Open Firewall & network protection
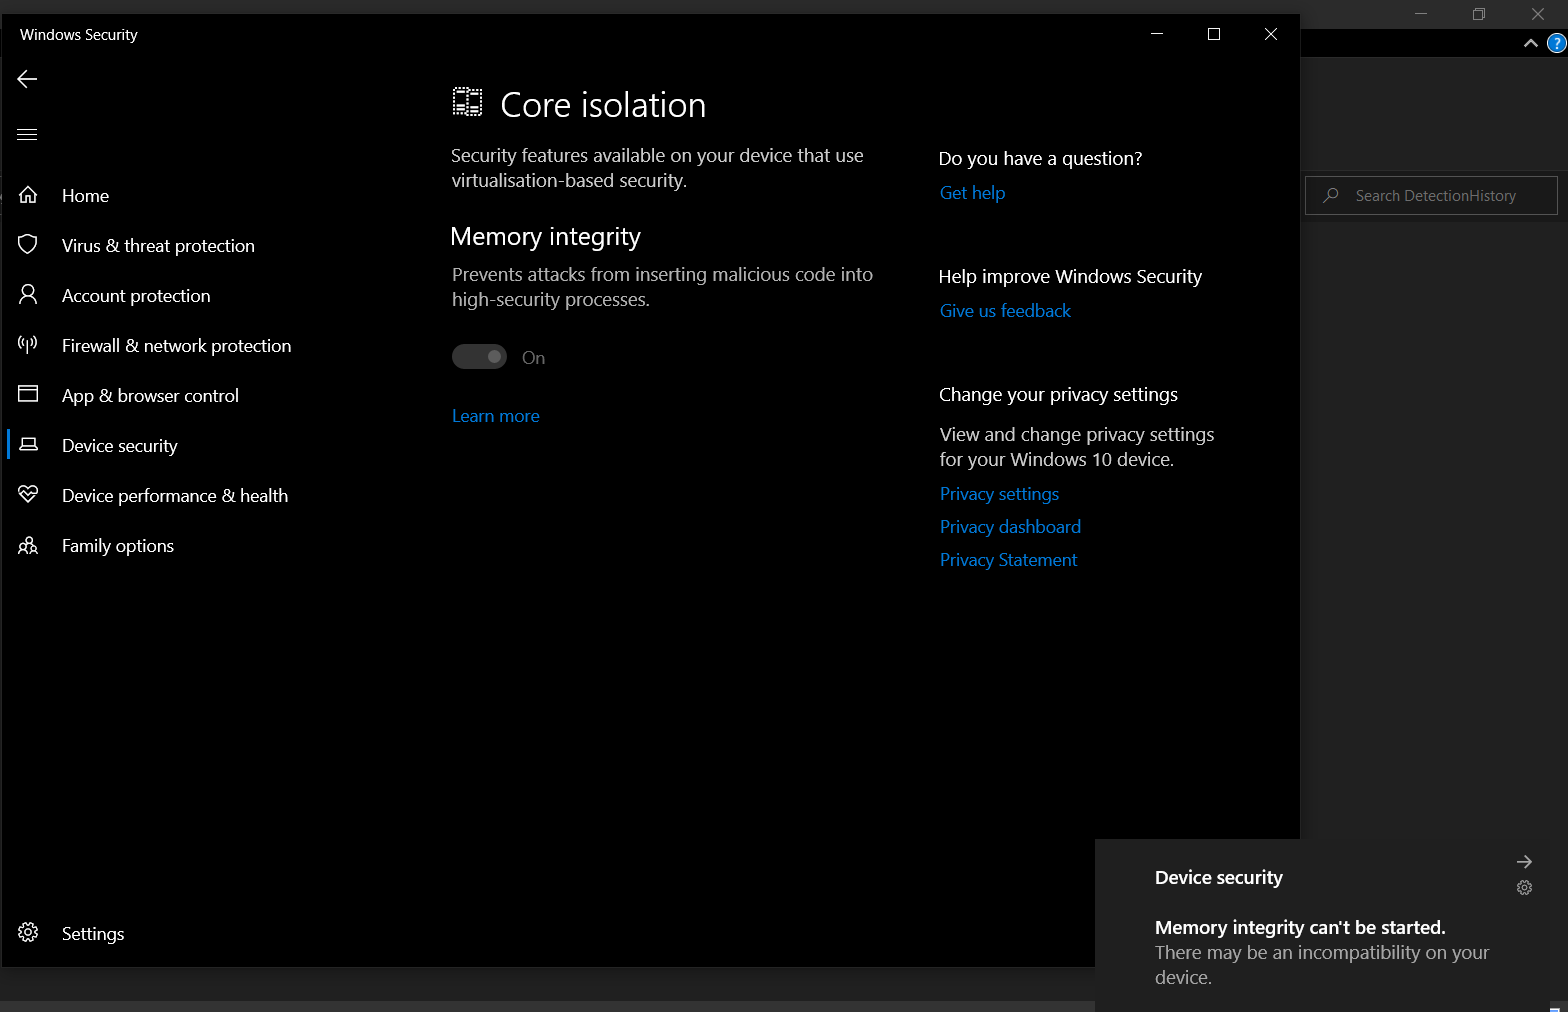The image size is (1568, 1012). [176, 345]
